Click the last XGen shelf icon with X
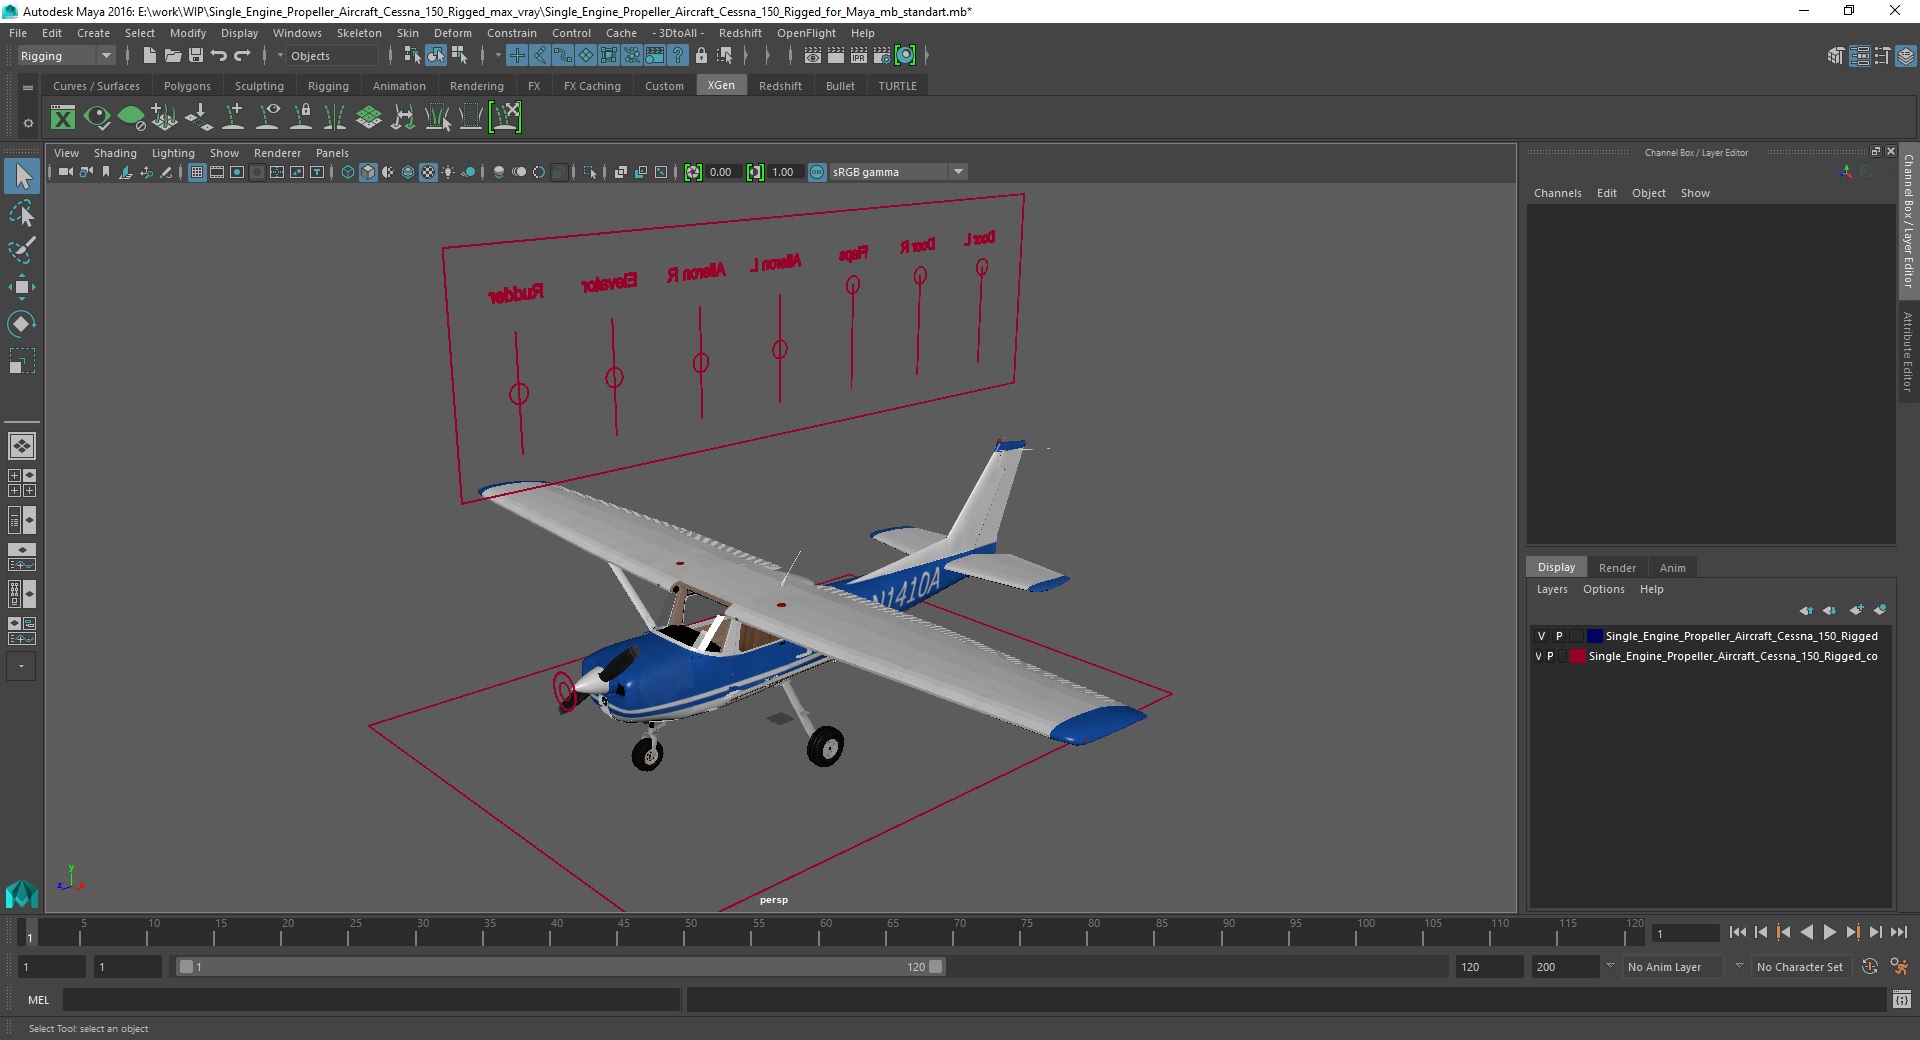 coord(506,118)
